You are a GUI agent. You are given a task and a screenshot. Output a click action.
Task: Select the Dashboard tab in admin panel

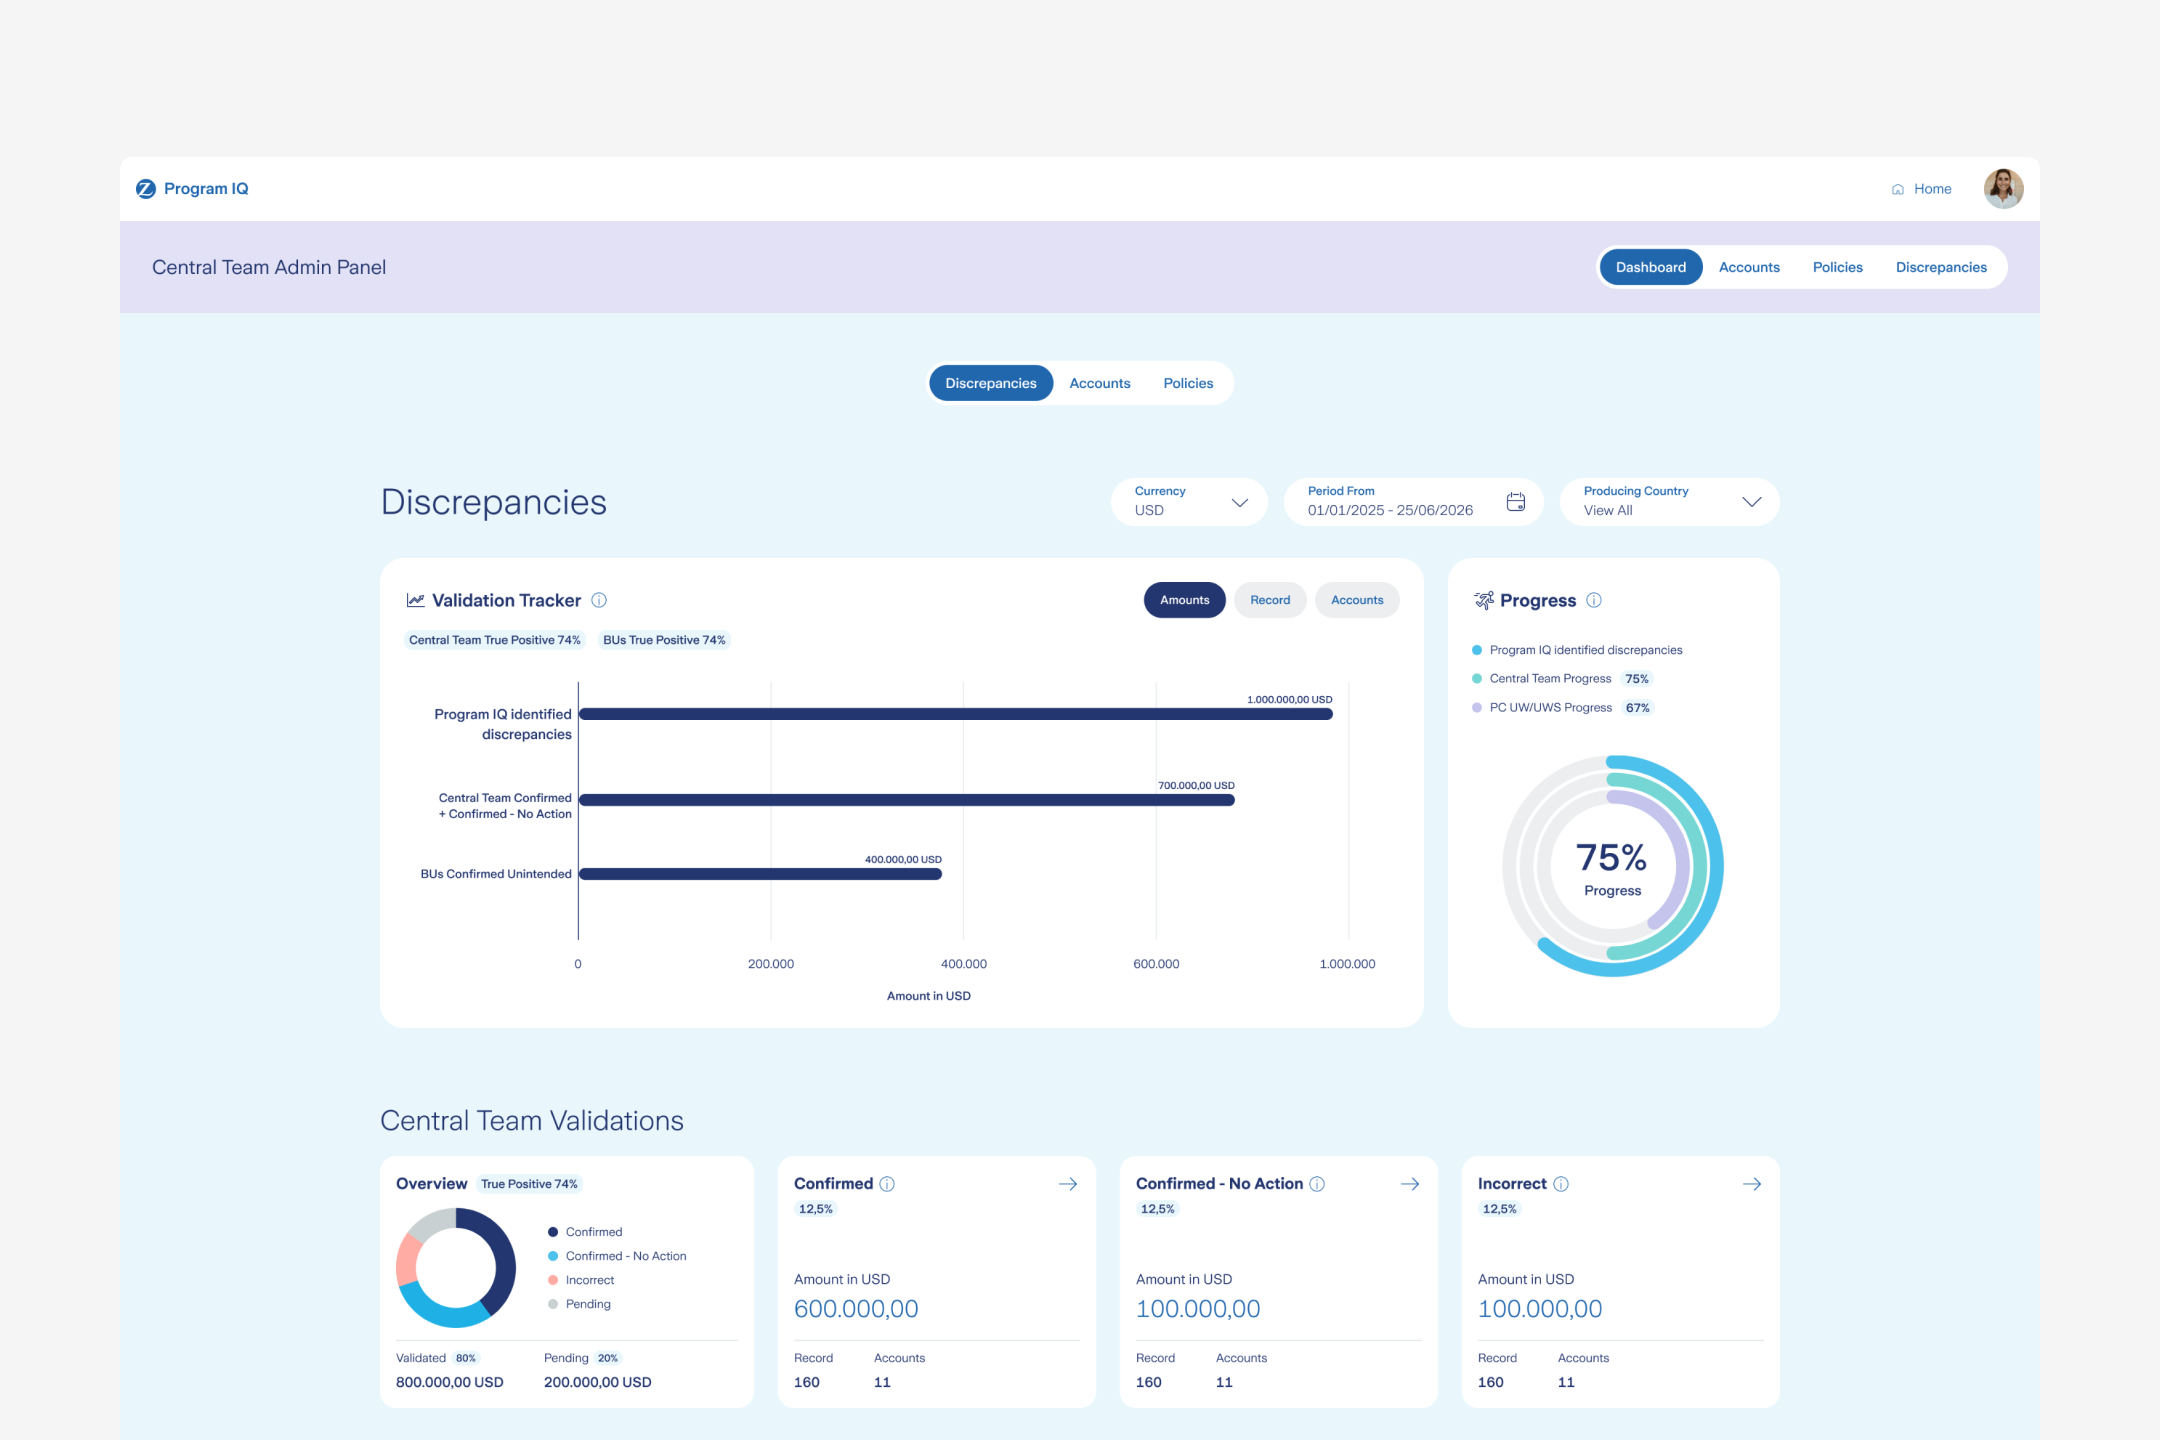[x=1651, y=267]
